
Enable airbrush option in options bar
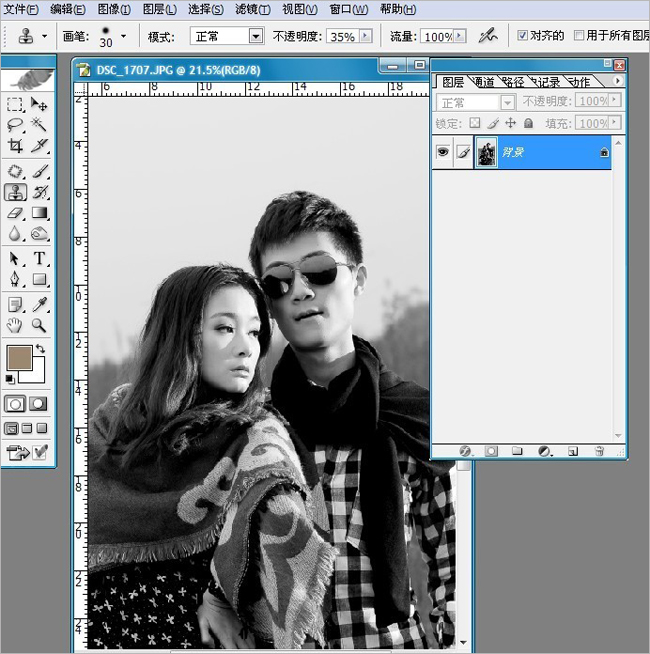point(488,36)
